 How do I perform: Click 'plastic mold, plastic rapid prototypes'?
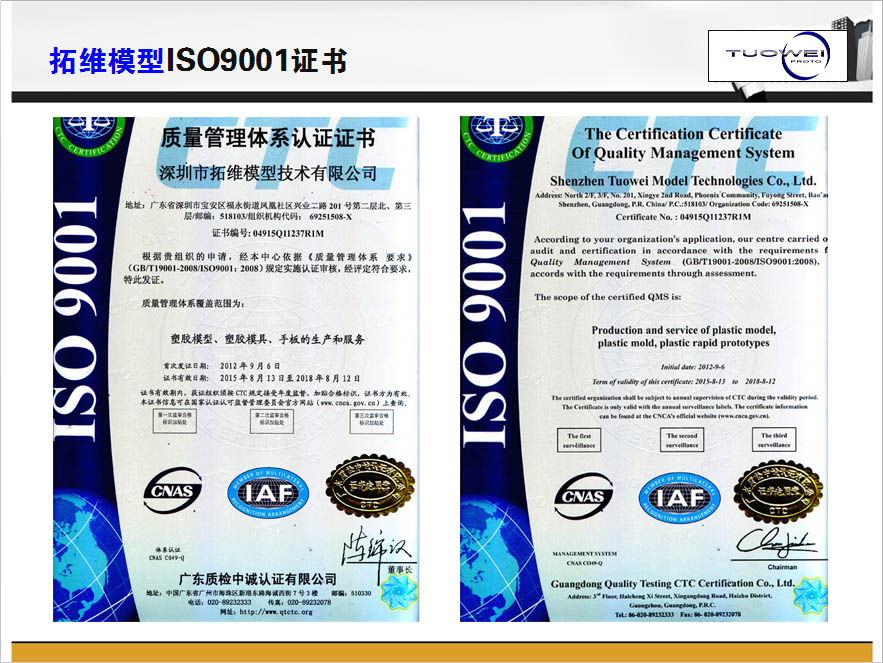[684, 343]
